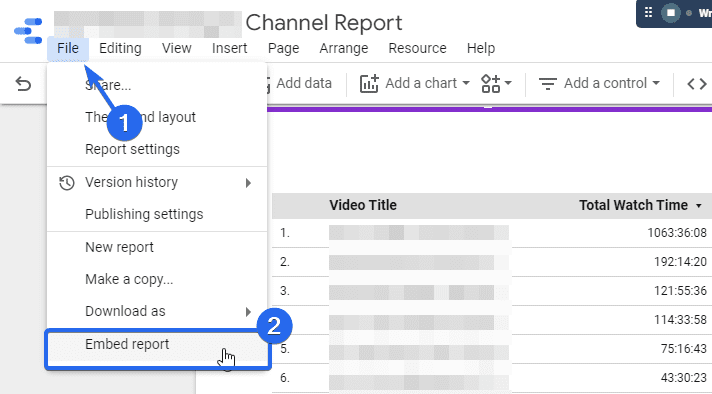Screen dimensions: 712x394
Task: Open the components dropdown arrow
Action: pos(508,83)
